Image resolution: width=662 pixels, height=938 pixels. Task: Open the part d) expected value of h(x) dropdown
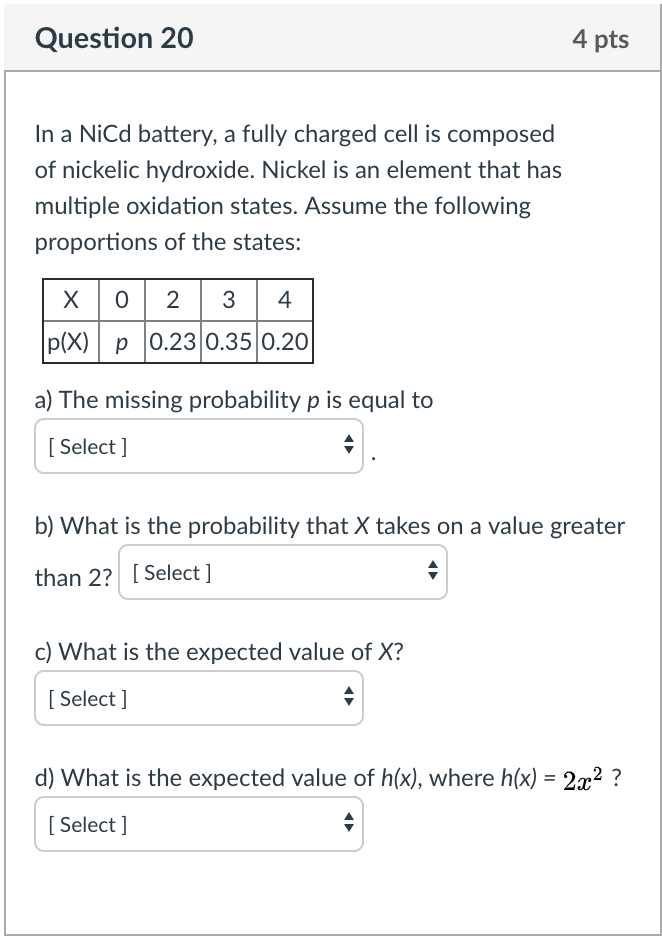click(198, 824)
